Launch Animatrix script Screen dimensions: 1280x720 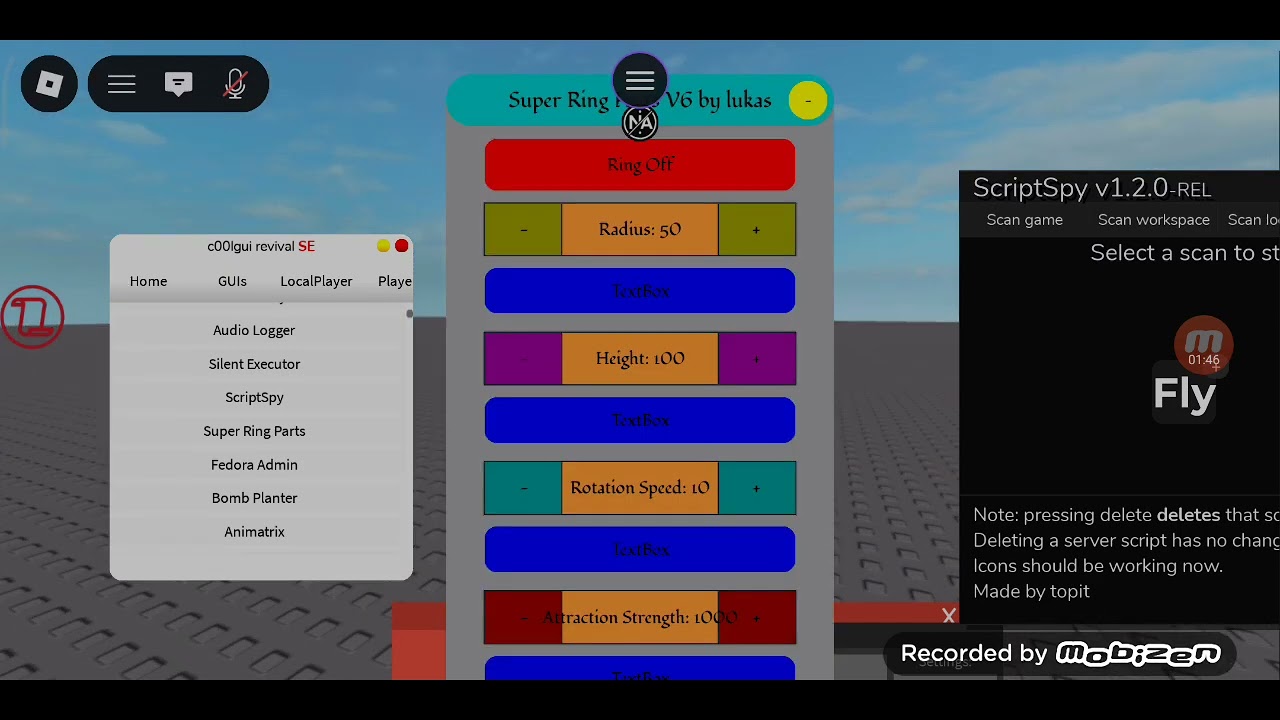254,532
